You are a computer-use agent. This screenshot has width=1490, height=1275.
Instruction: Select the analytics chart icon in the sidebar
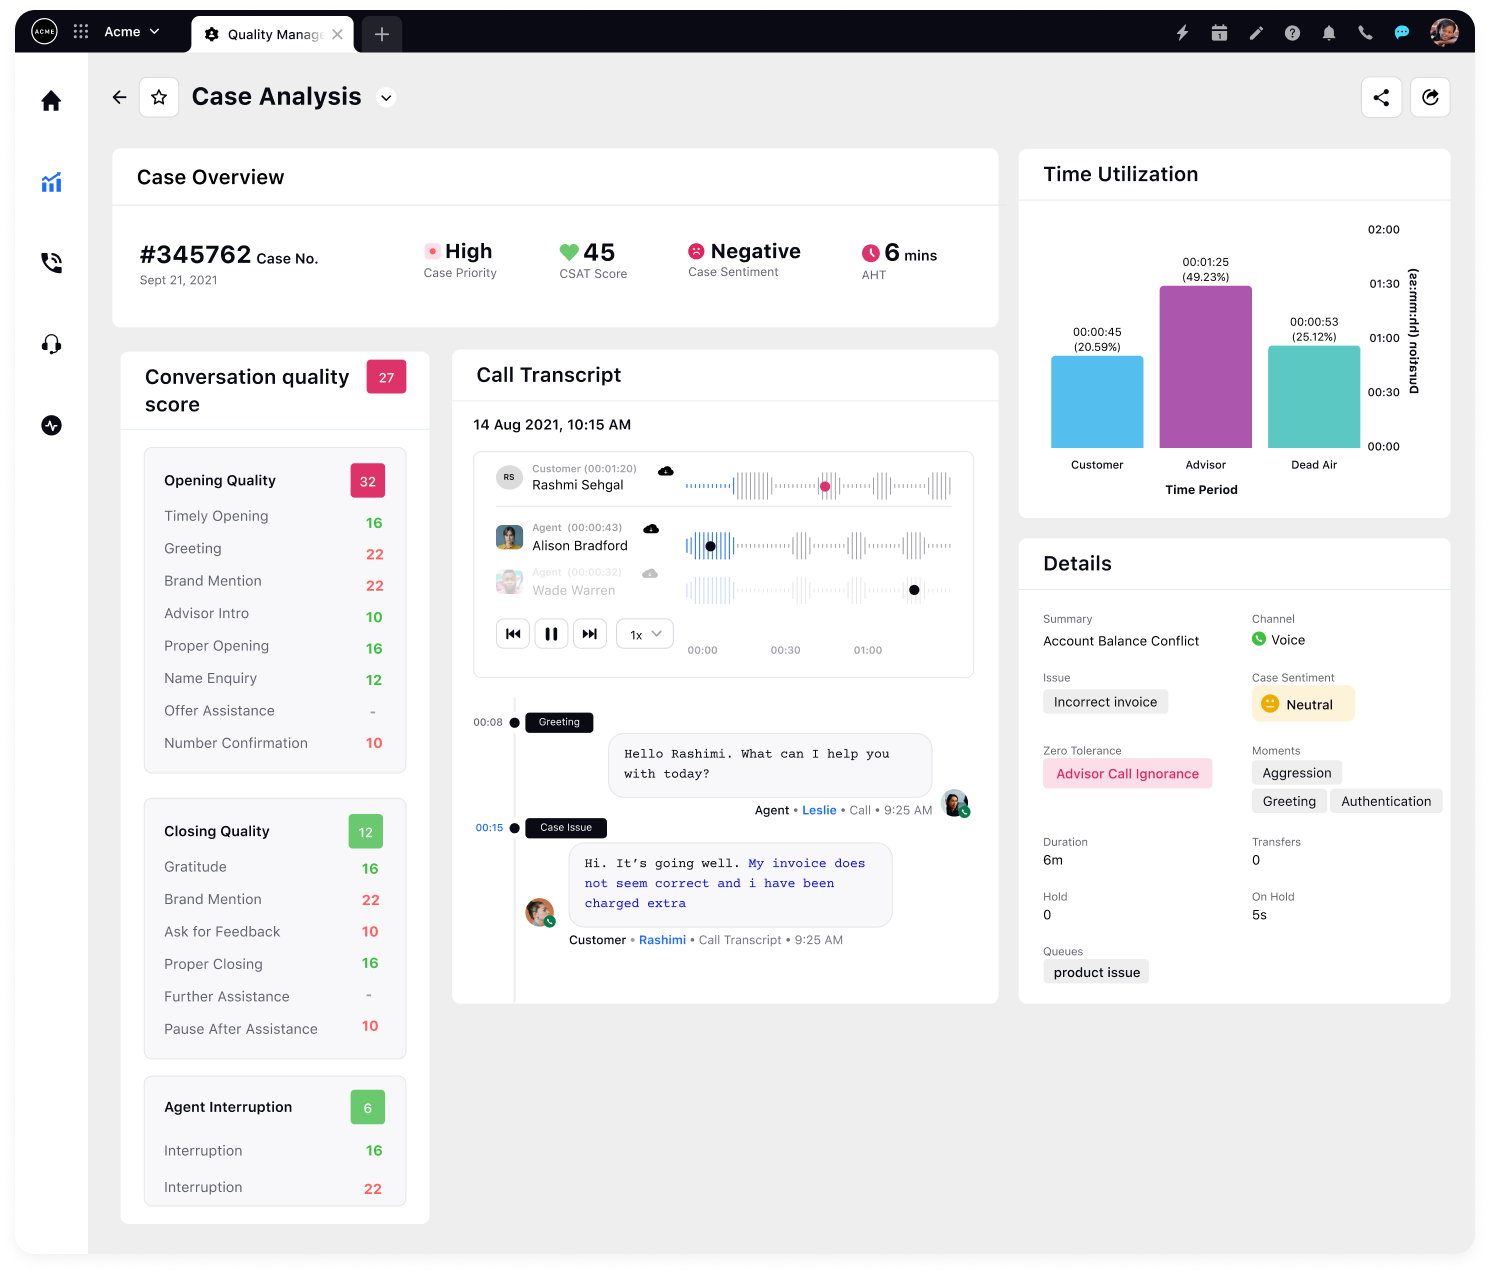click(x=51, y=182)
